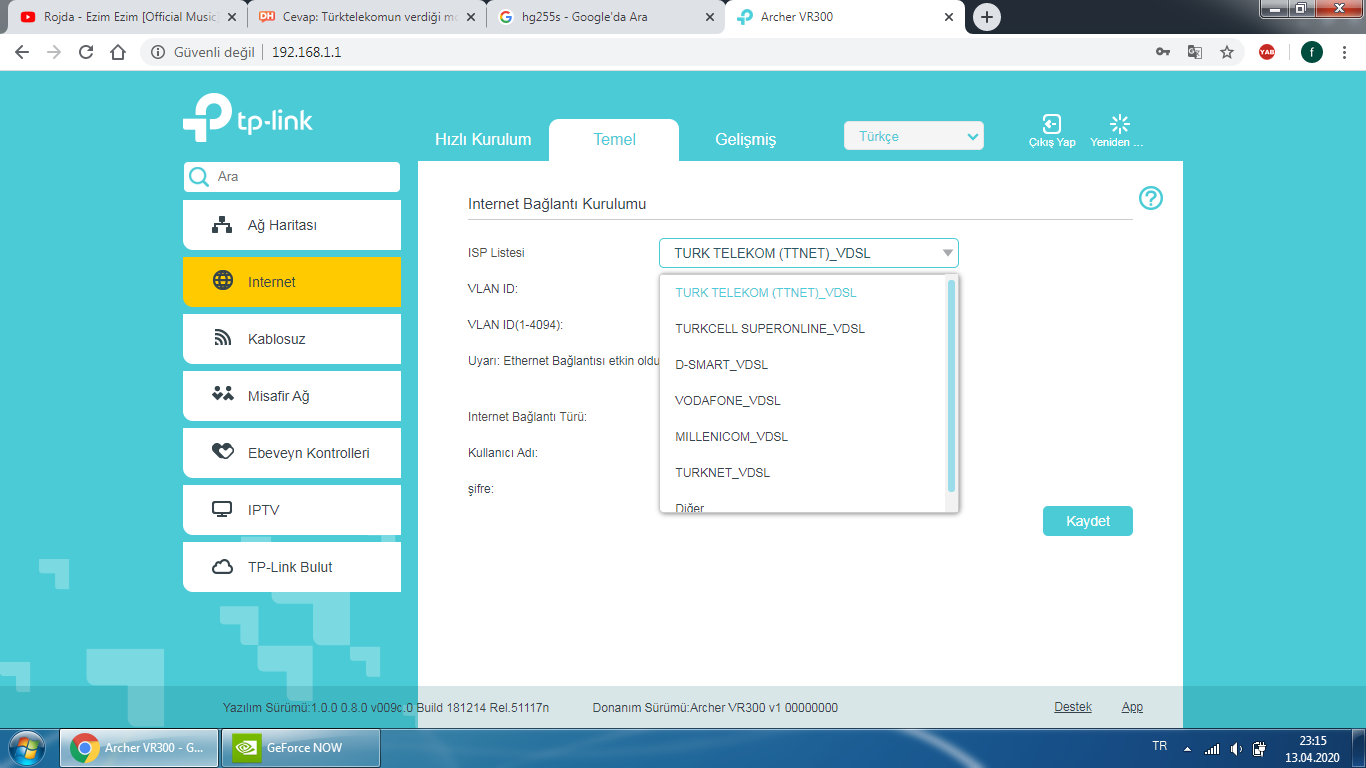Switch to the hg255s Google search tab
This screenshot has height=768, width=1366.
[x=606, y=17]
